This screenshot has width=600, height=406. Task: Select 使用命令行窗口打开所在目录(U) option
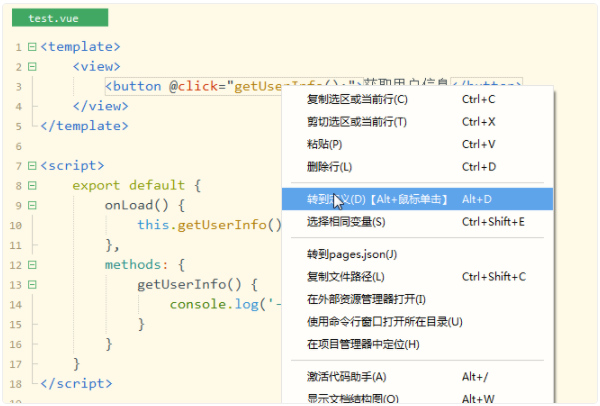click(x=385, y=321)
